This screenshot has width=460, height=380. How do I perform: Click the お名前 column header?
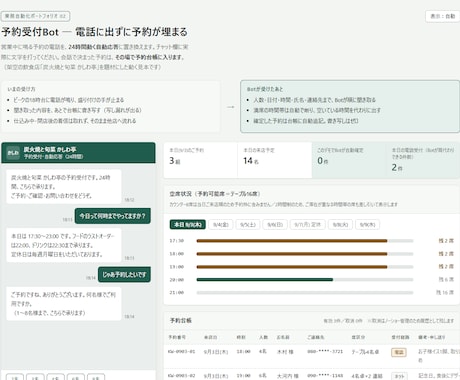[283, 337]
